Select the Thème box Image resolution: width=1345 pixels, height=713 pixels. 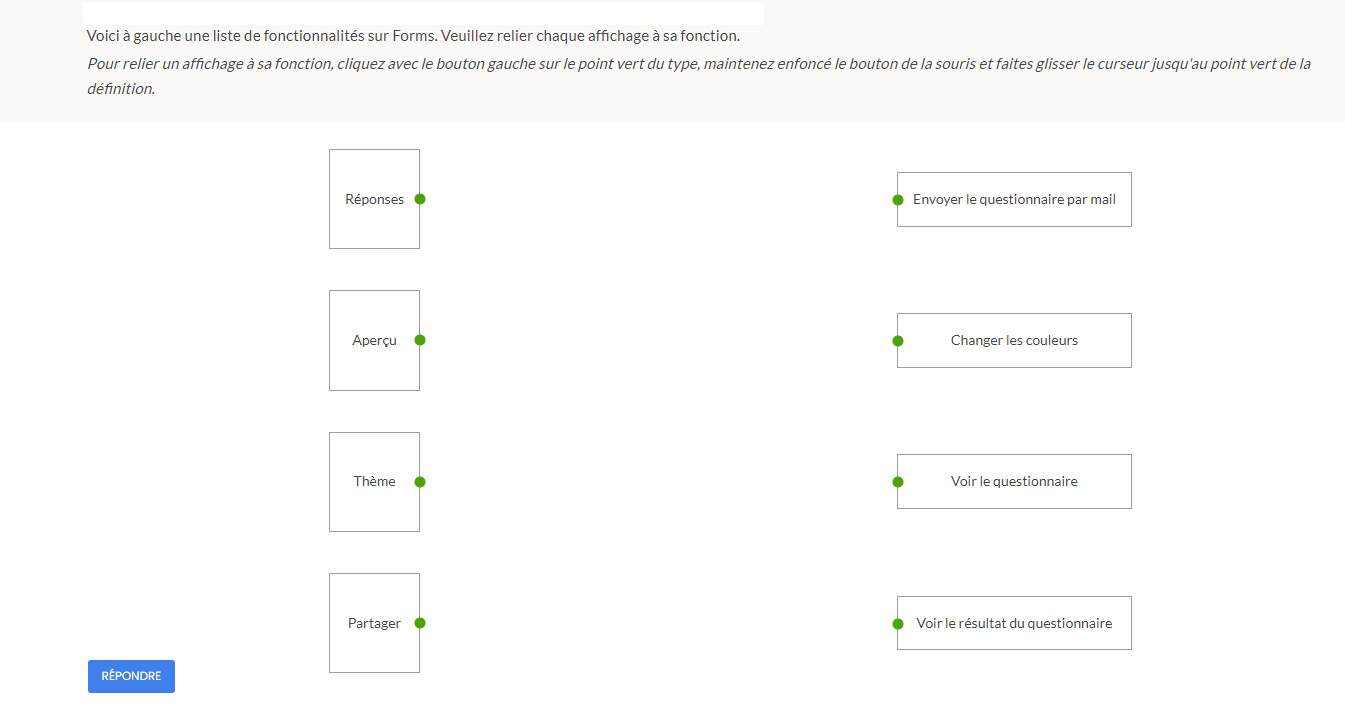tap(374, 482)
